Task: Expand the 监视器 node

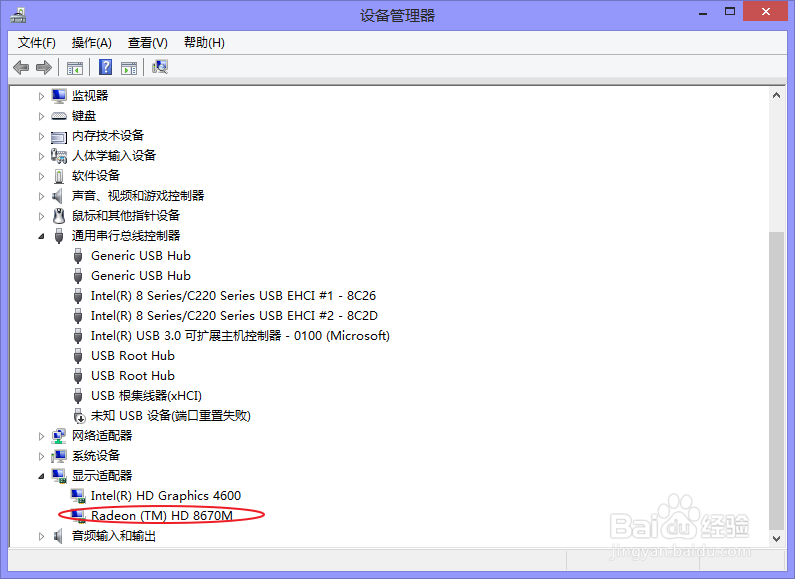Action: [41, 96]
